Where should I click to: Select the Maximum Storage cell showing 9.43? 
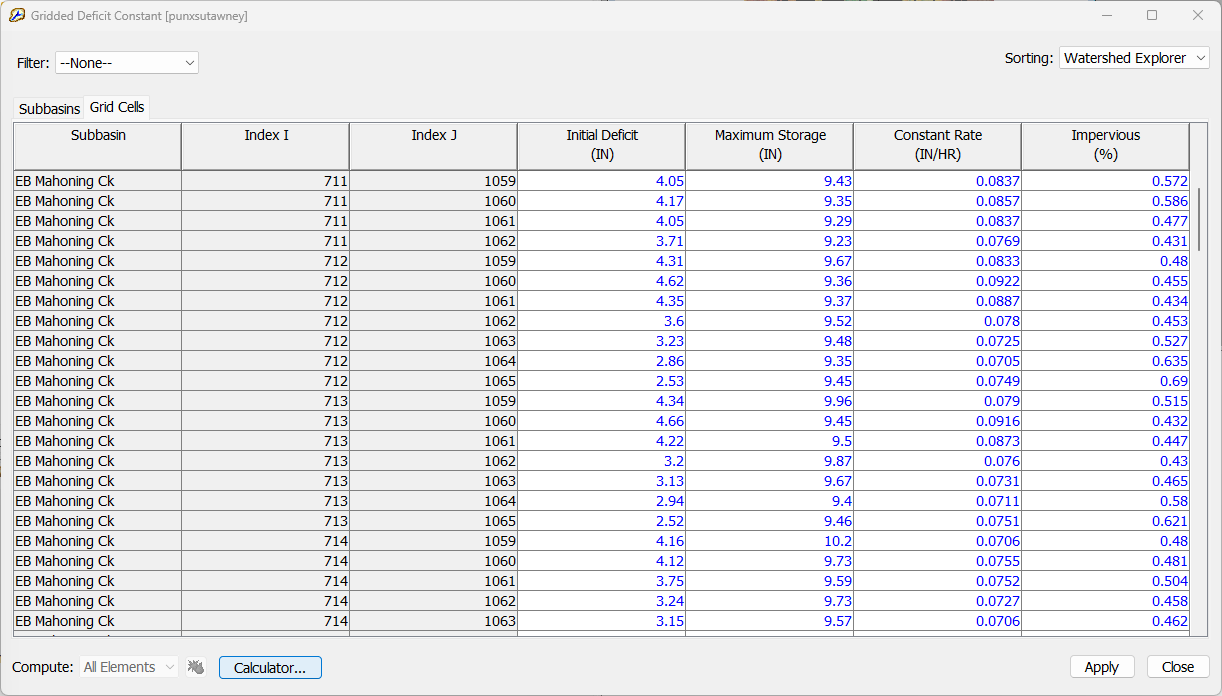click(x=770, y=181)
